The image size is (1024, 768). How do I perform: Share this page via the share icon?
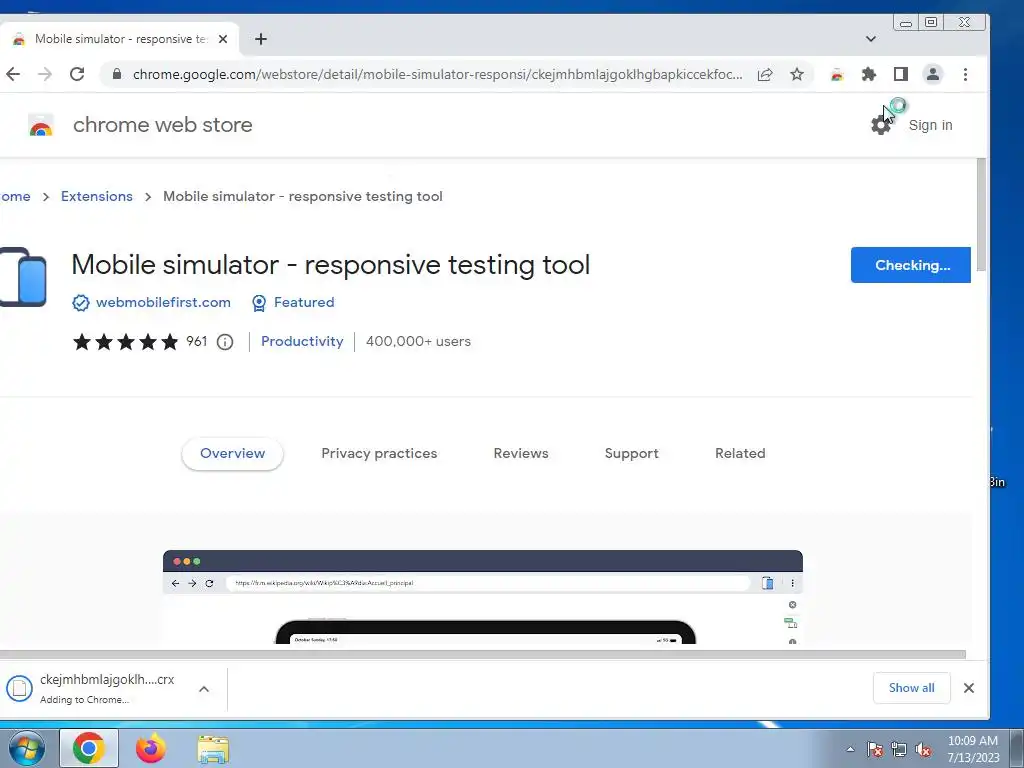click(765, 74)
